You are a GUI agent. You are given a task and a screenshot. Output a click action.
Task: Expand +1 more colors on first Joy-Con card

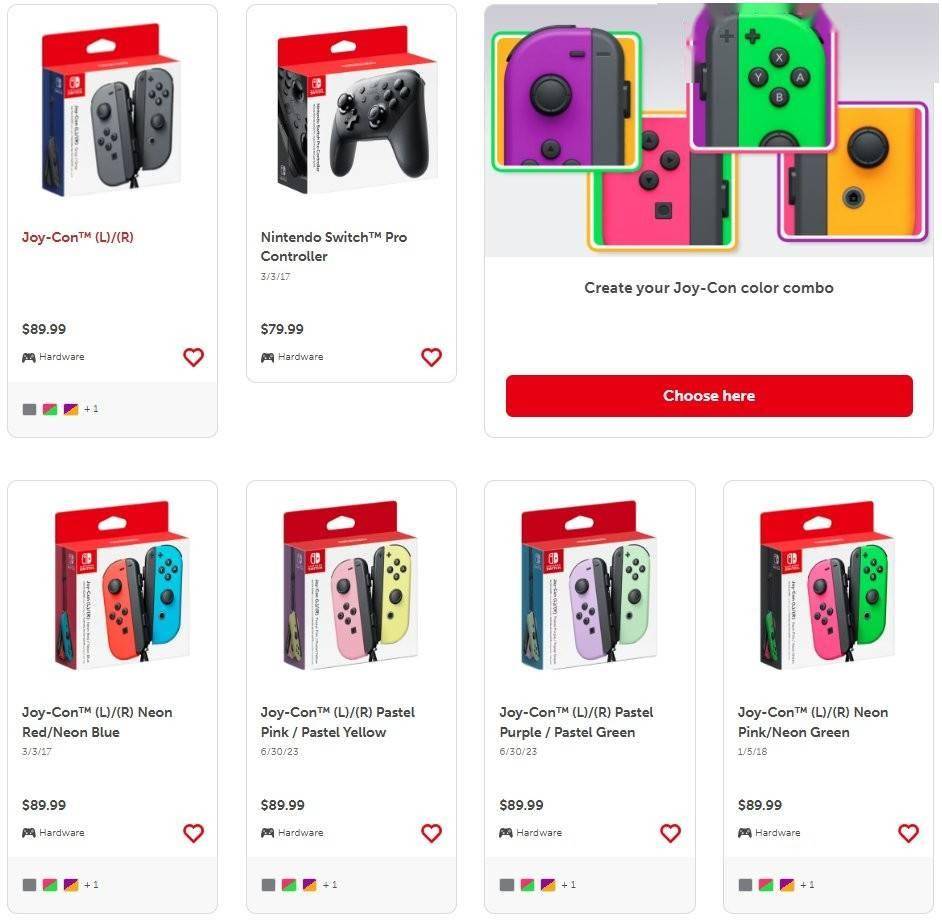pos(91,409)
